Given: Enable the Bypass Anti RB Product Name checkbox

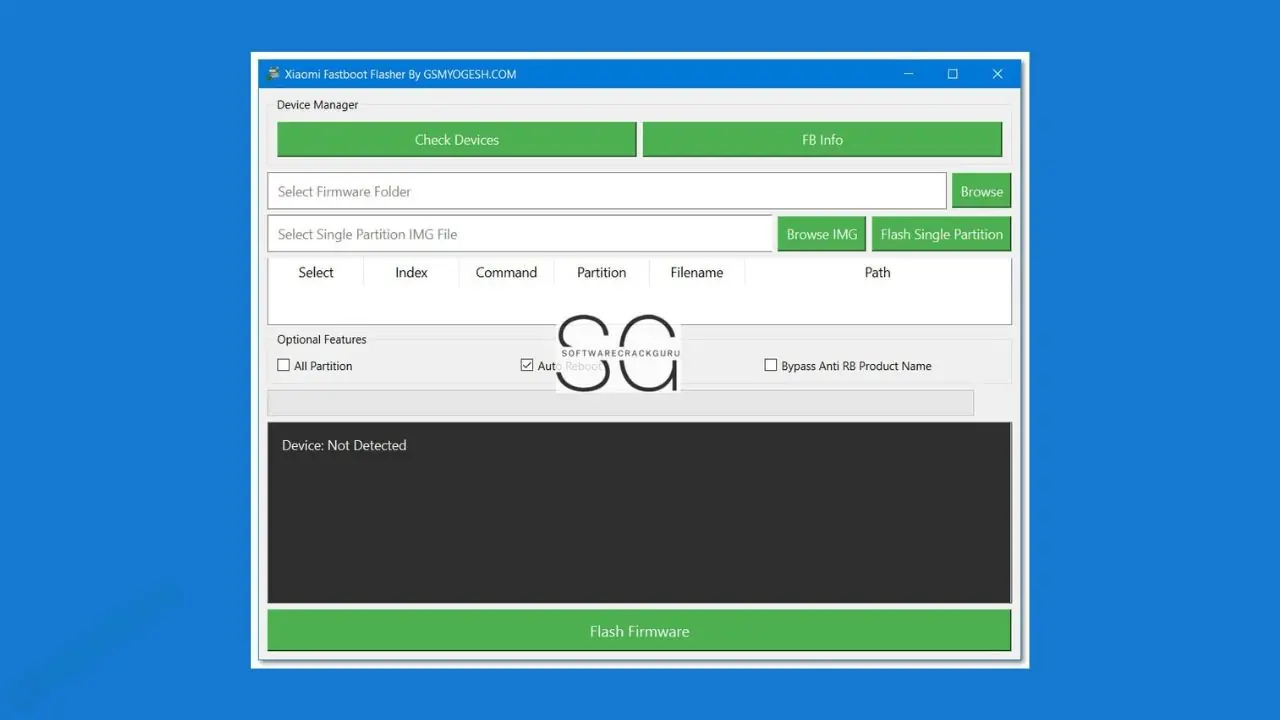Looking at the screenshot, I should pos(771,365).
